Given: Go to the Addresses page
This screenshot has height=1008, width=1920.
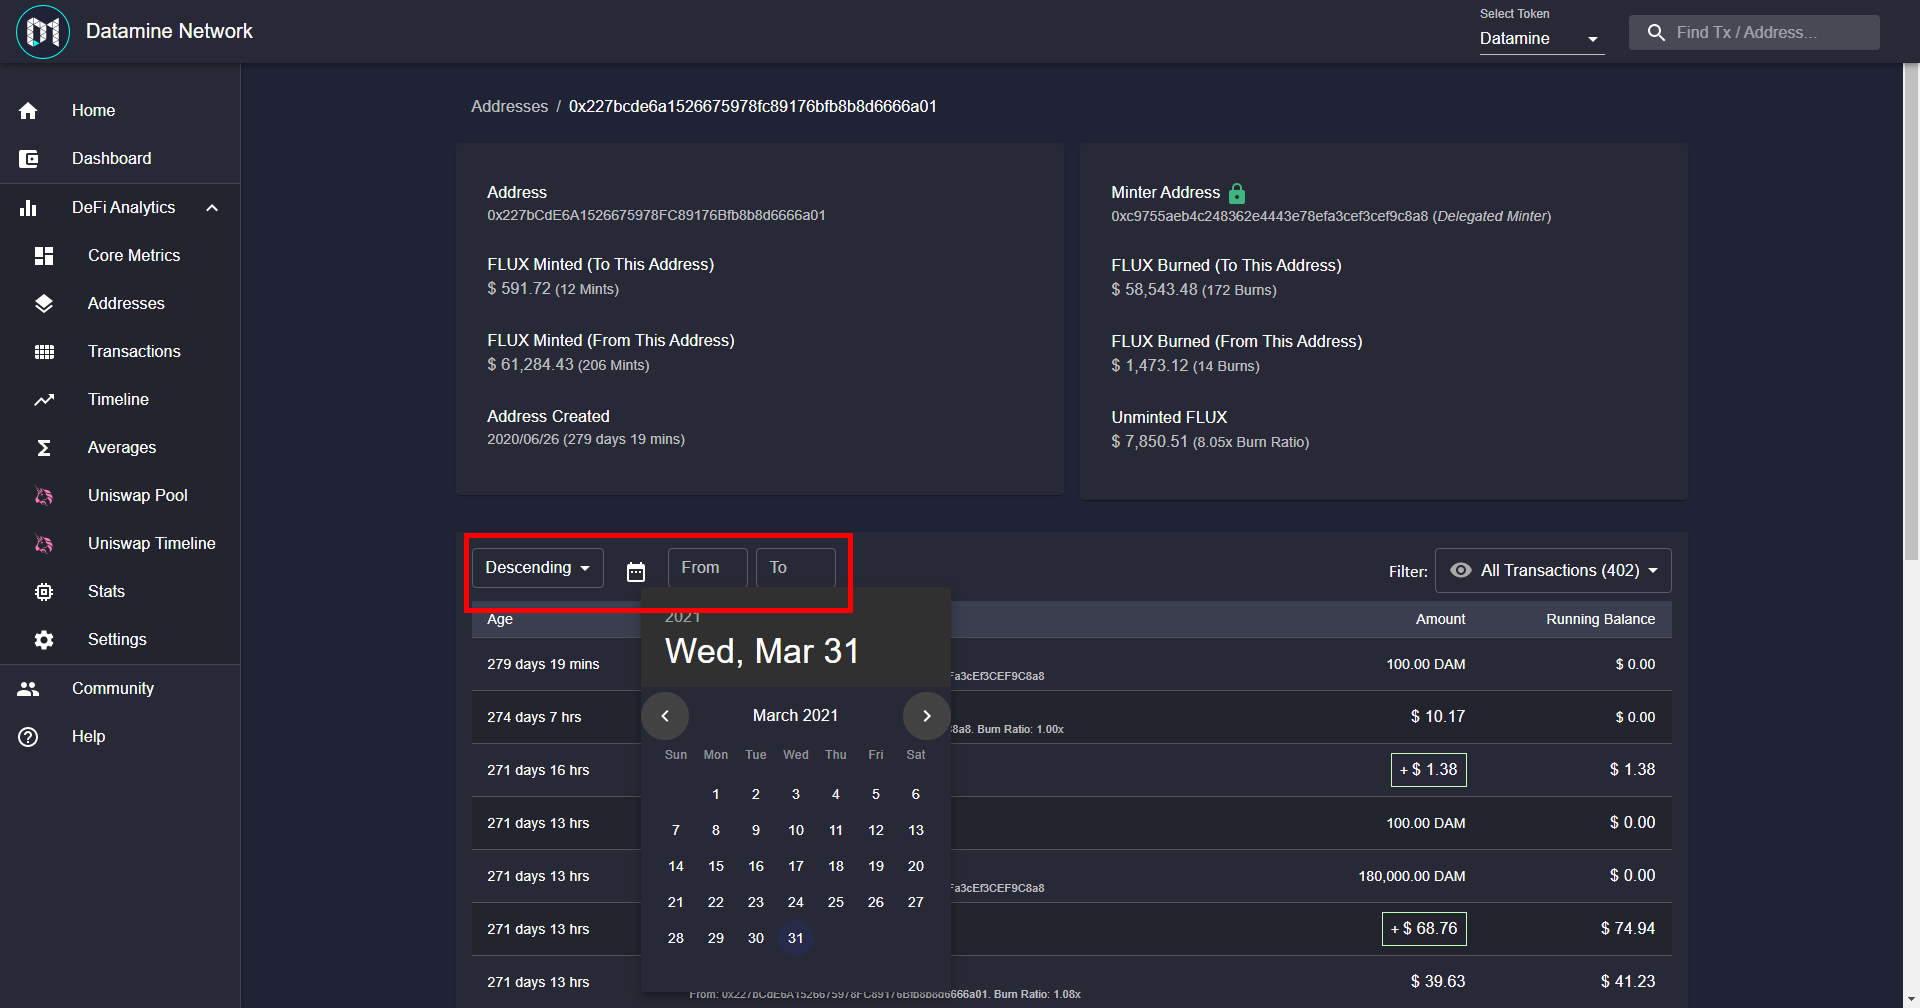Looking at the screenshot, I should [120, 304].
